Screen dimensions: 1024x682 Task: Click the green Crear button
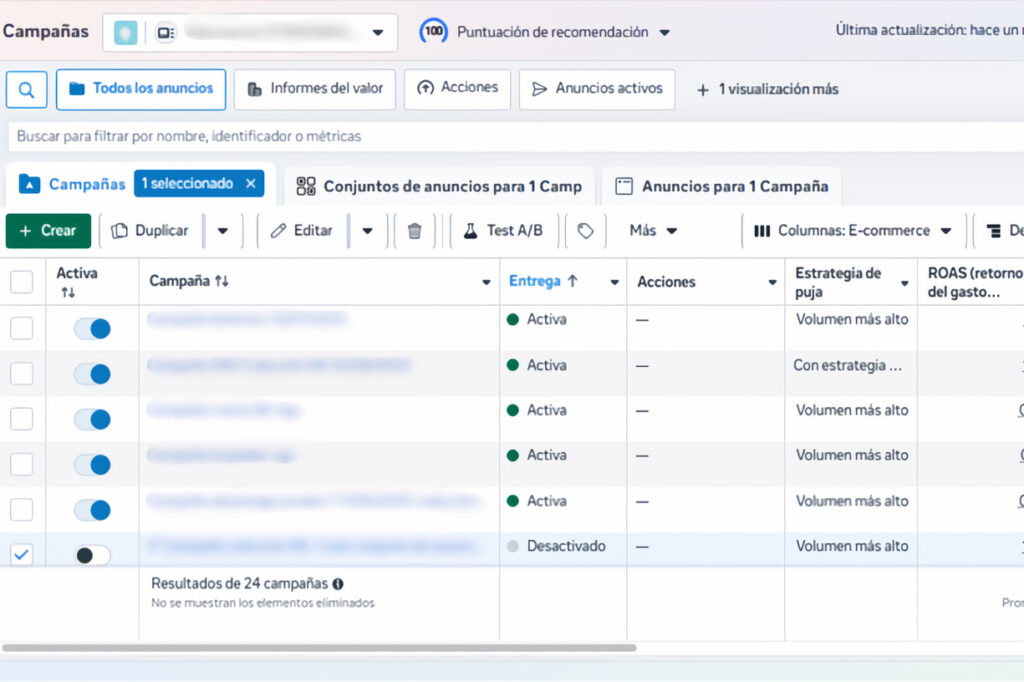click(48, 231)
